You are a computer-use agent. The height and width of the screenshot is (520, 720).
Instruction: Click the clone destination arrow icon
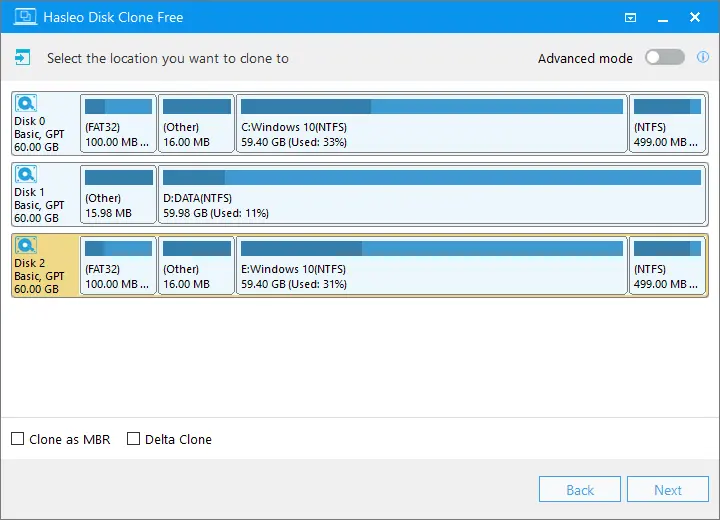coord(22,58)
